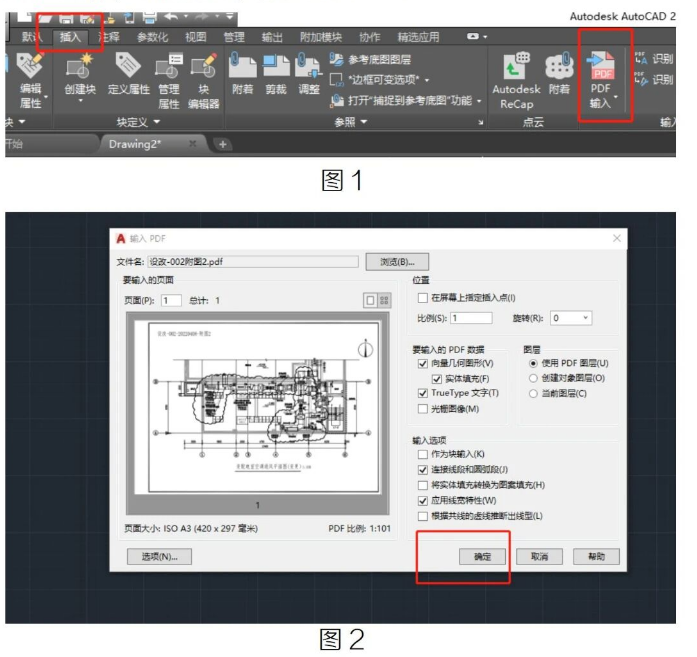Open the PDF Import (PDF输入) dropdown arrow
This screenshot has width=697, height=657.
coord(616,97)
